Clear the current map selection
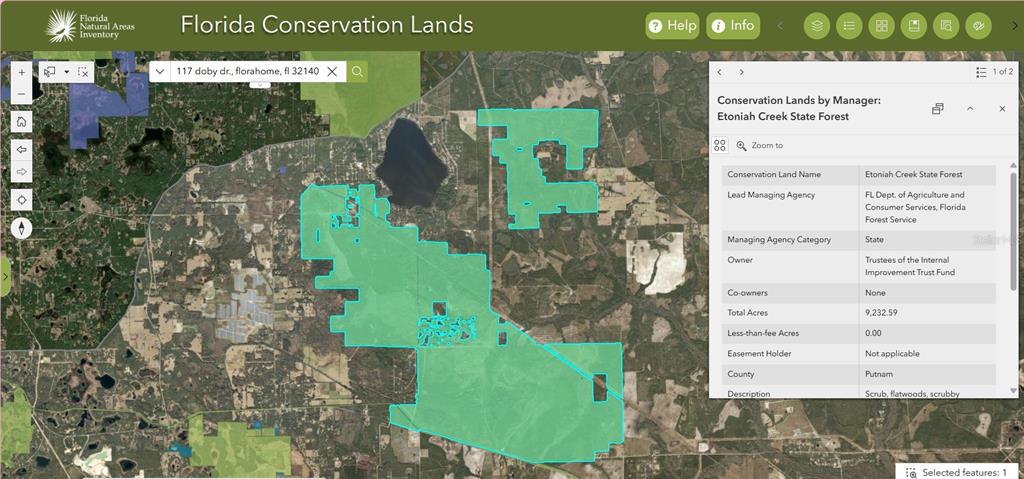 pos(84,72)
